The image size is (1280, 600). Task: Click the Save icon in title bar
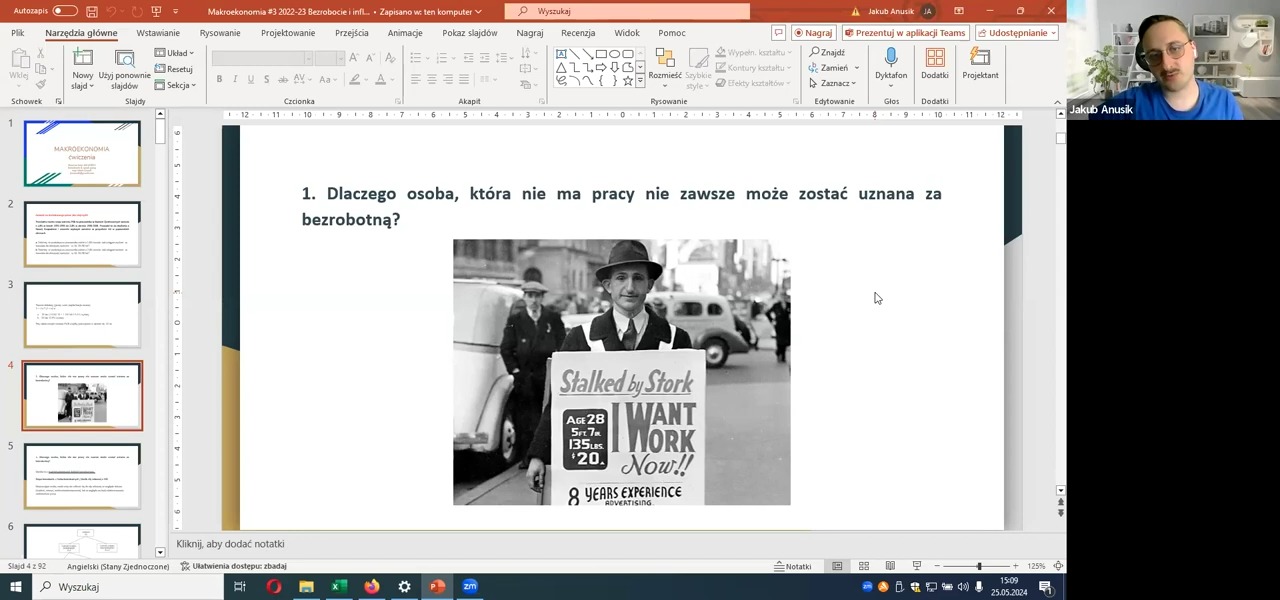pyautogui.click(x=91, y=11)
